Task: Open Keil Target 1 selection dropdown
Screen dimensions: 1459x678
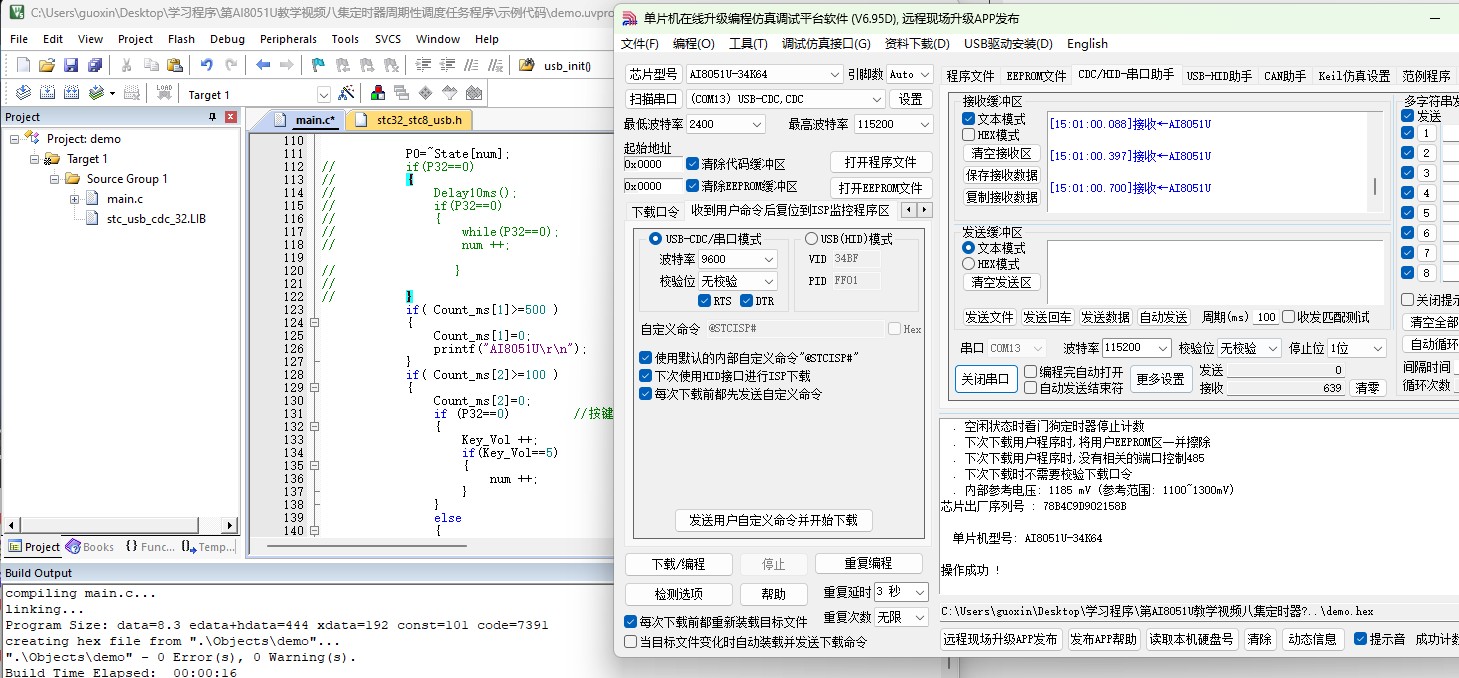Action: (323, 94)
